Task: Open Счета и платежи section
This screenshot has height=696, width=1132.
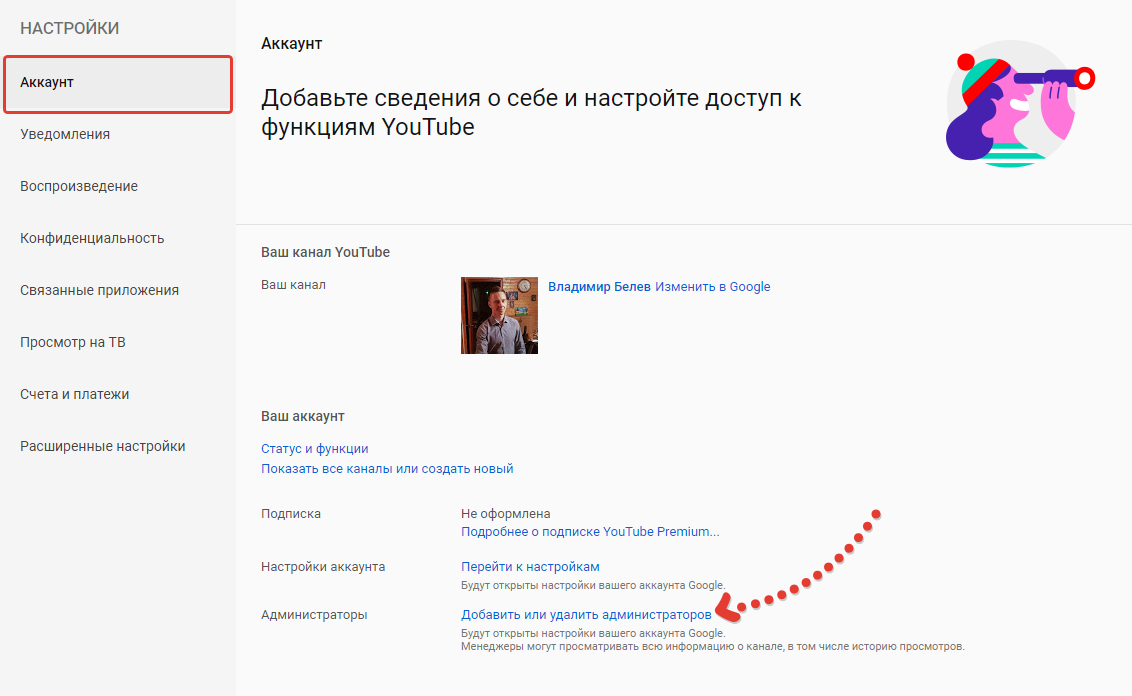Action: point(74,394)
